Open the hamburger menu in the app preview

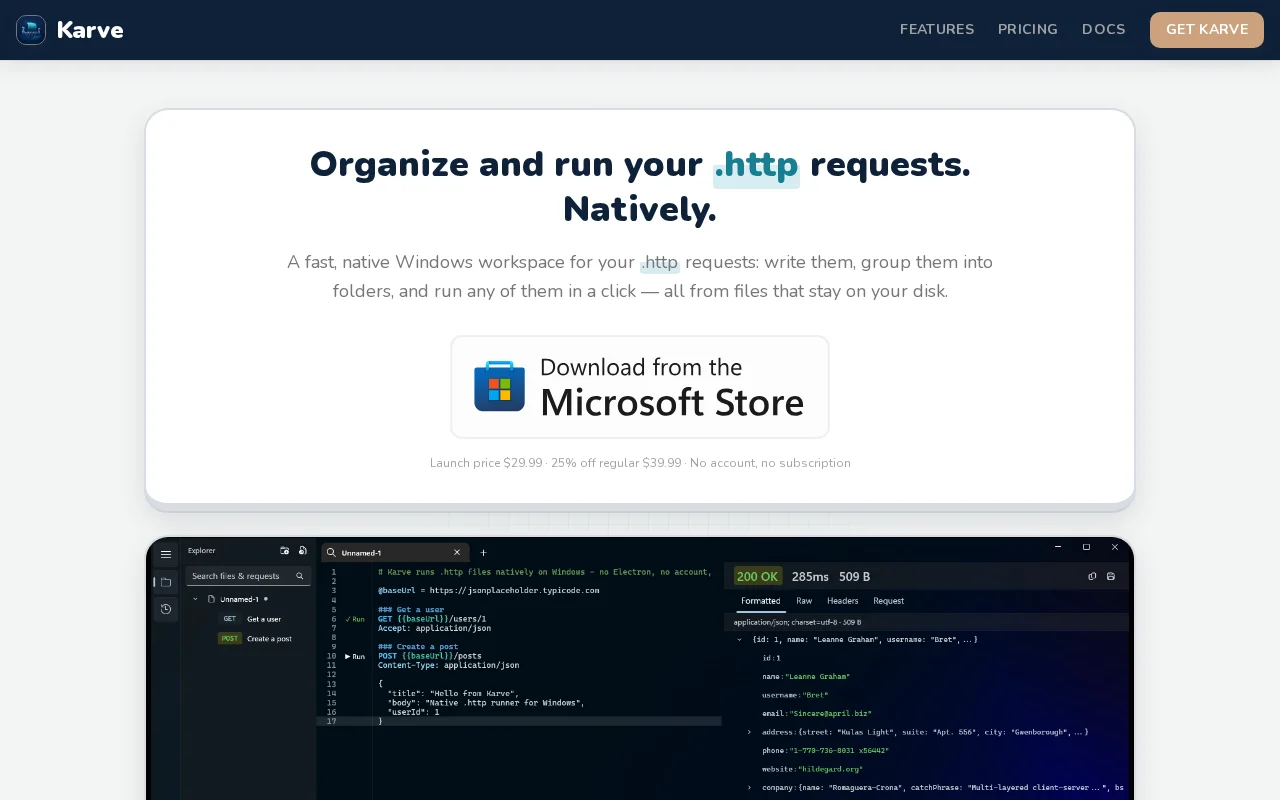(x=166, y=554)
